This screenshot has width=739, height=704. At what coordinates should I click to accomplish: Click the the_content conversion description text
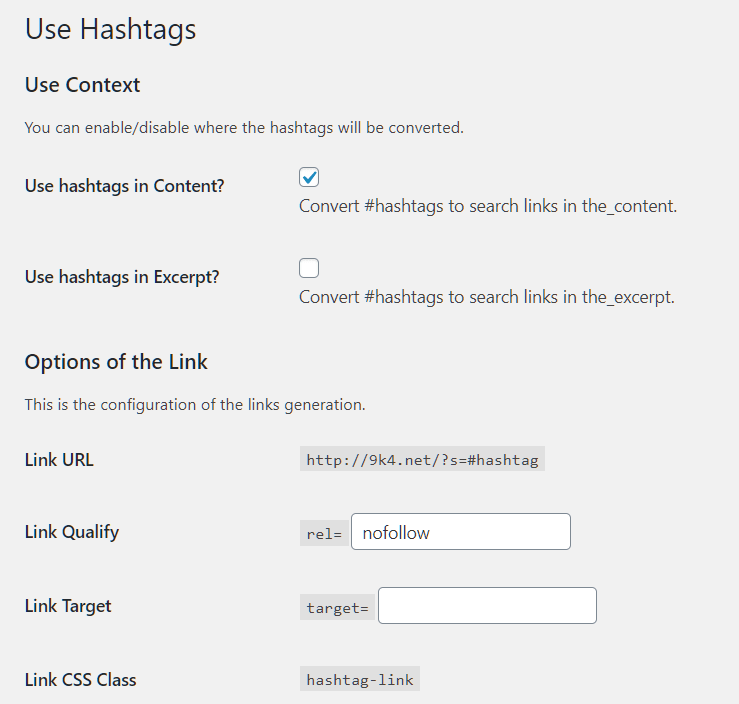click(488, 207)
